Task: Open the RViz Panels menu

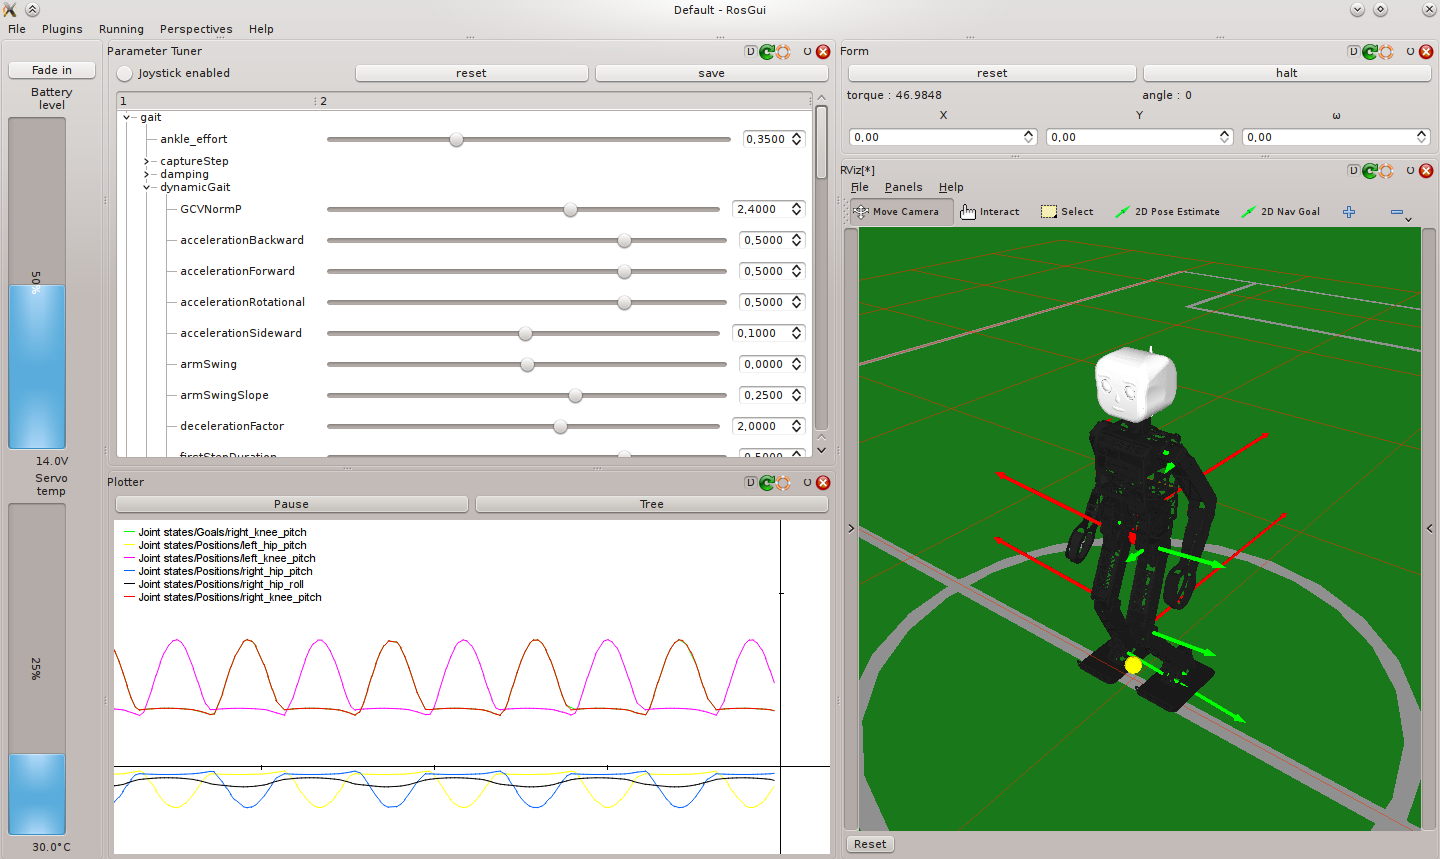Action: tap(903, 187)
